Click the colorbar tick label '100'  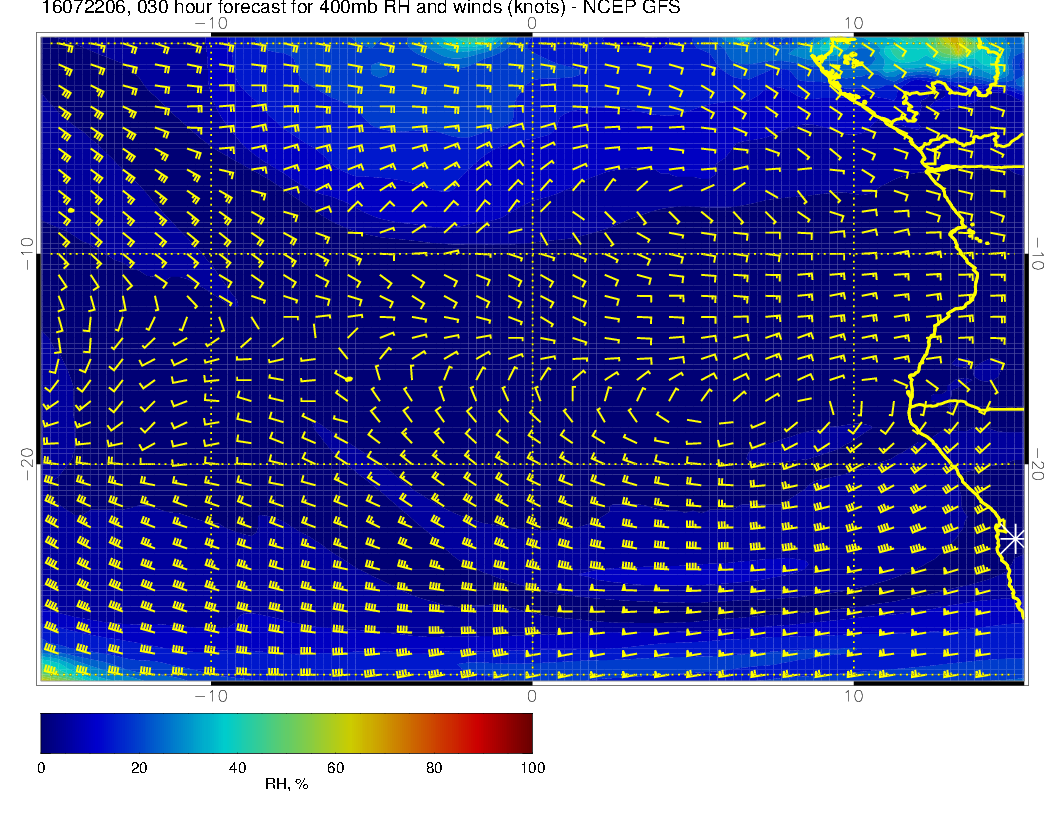pos(533,768)
